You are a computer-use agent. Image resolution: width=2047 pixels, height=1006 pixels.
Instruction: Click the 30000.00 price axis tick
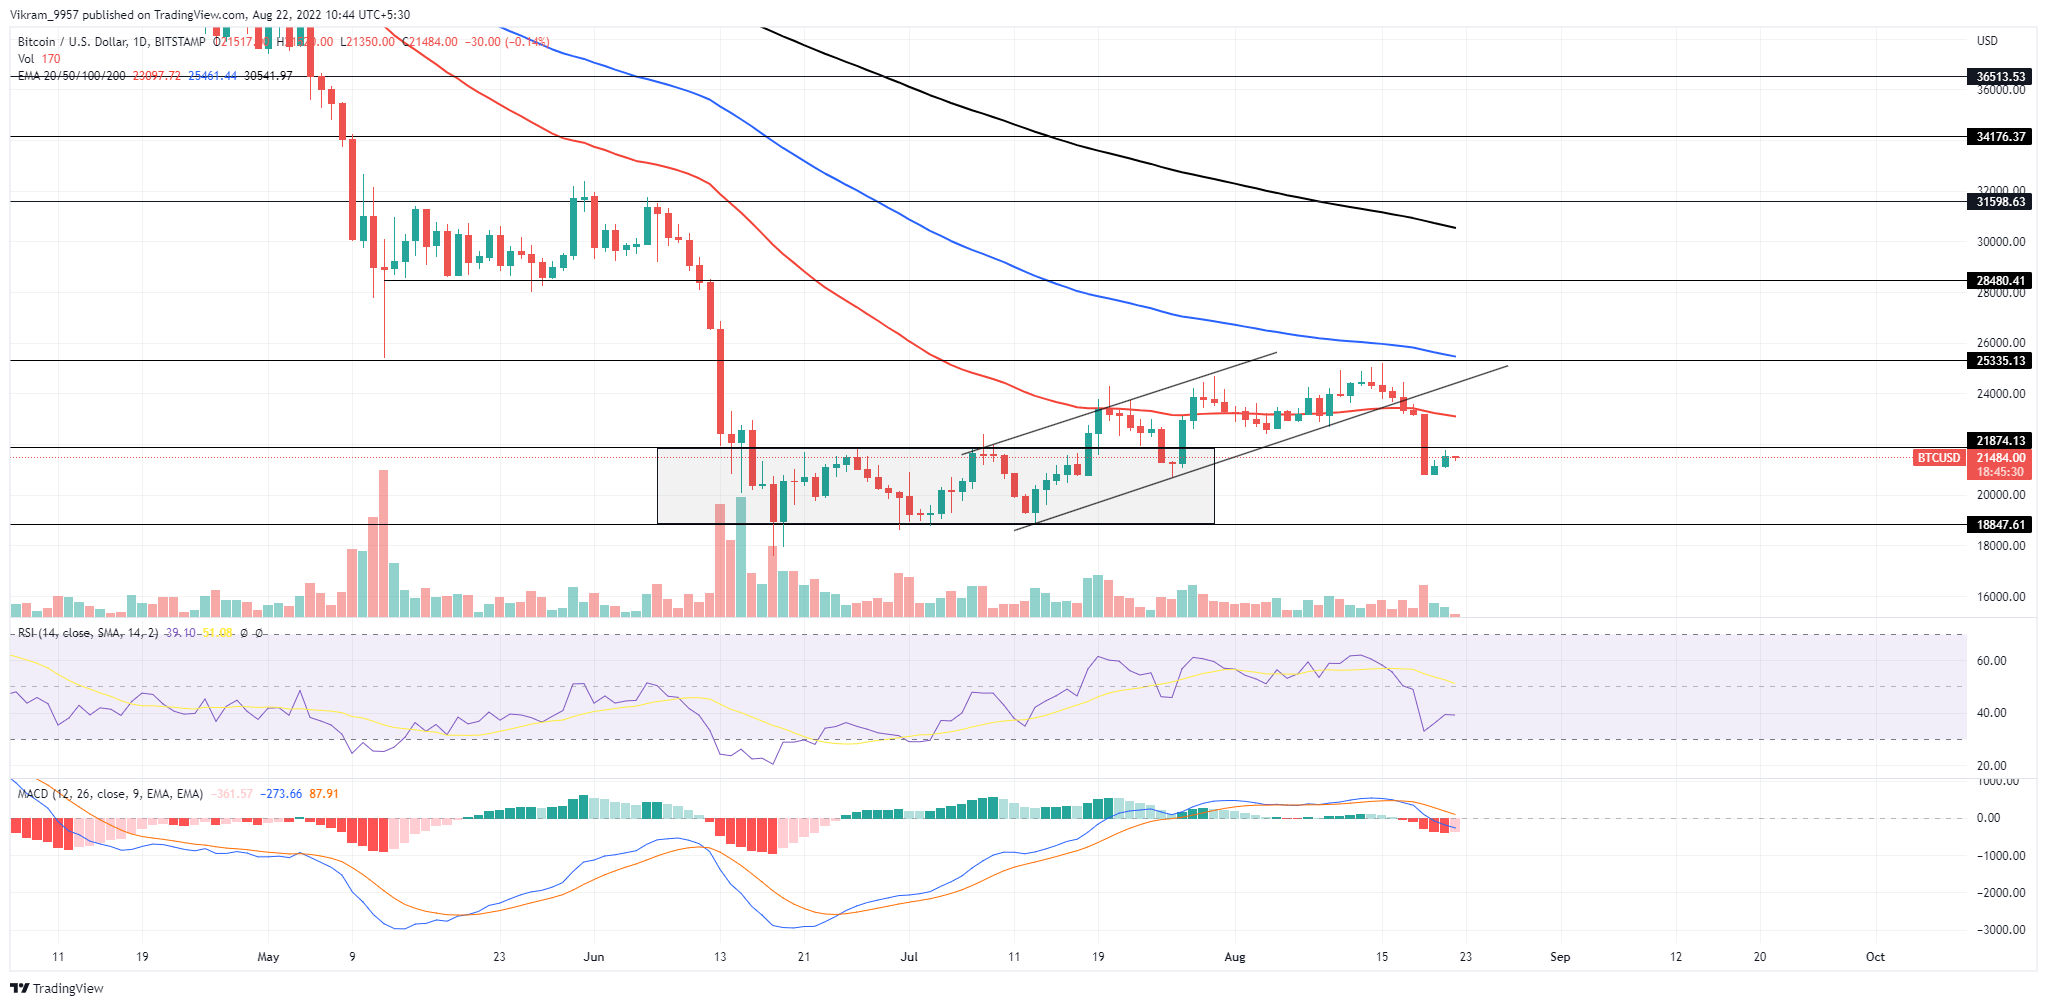[2001, 241]
